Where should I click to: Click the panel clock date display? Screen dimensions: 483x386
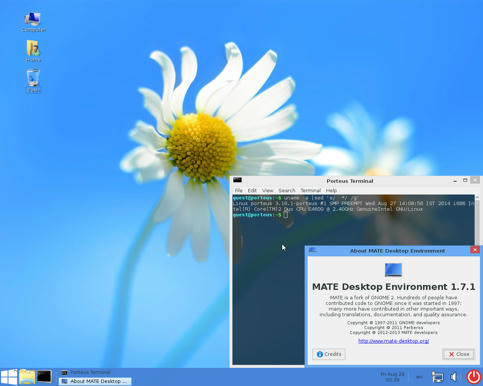pos(392,377)
